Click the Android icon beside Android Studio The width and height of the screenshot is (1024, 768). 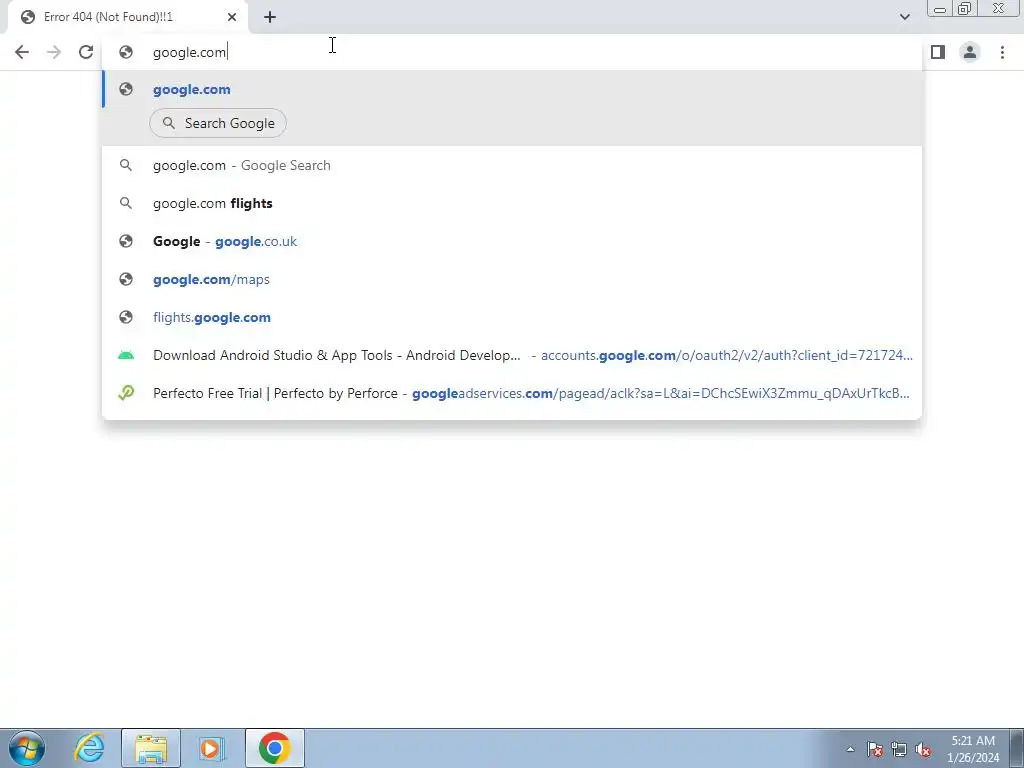[x=126, y=355]
